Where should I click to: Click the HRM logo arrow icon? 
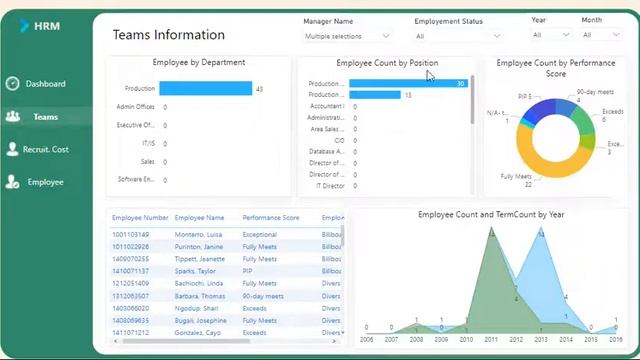coord(24,26)
